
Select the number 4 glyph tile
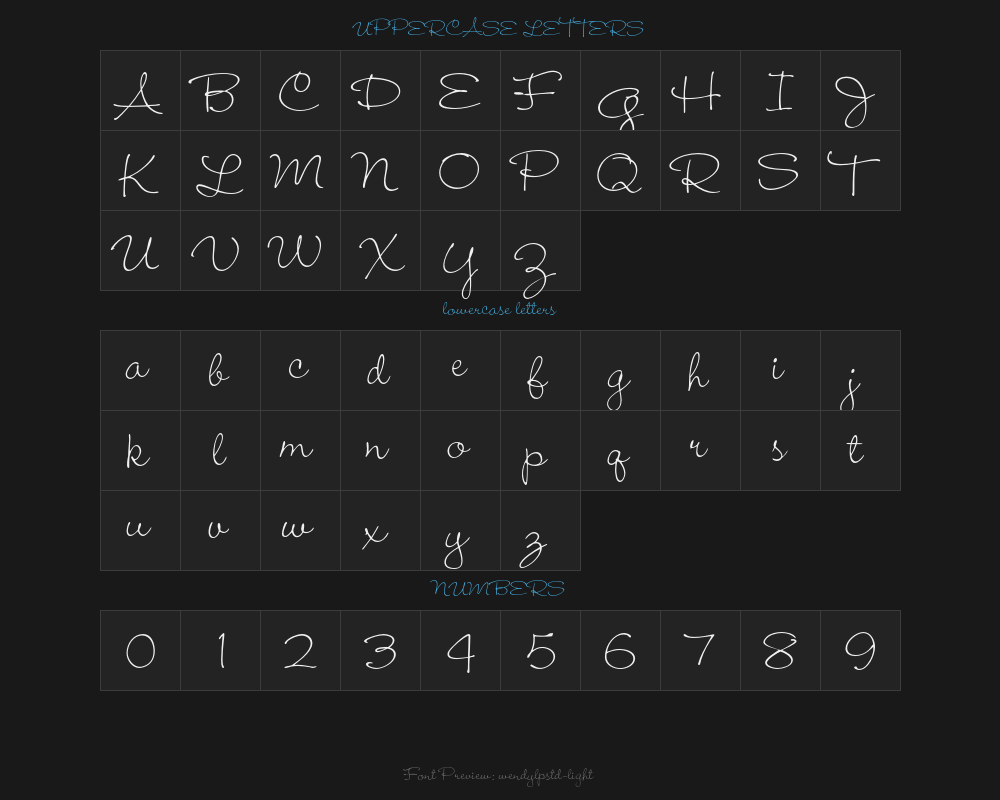coord(460,651)
